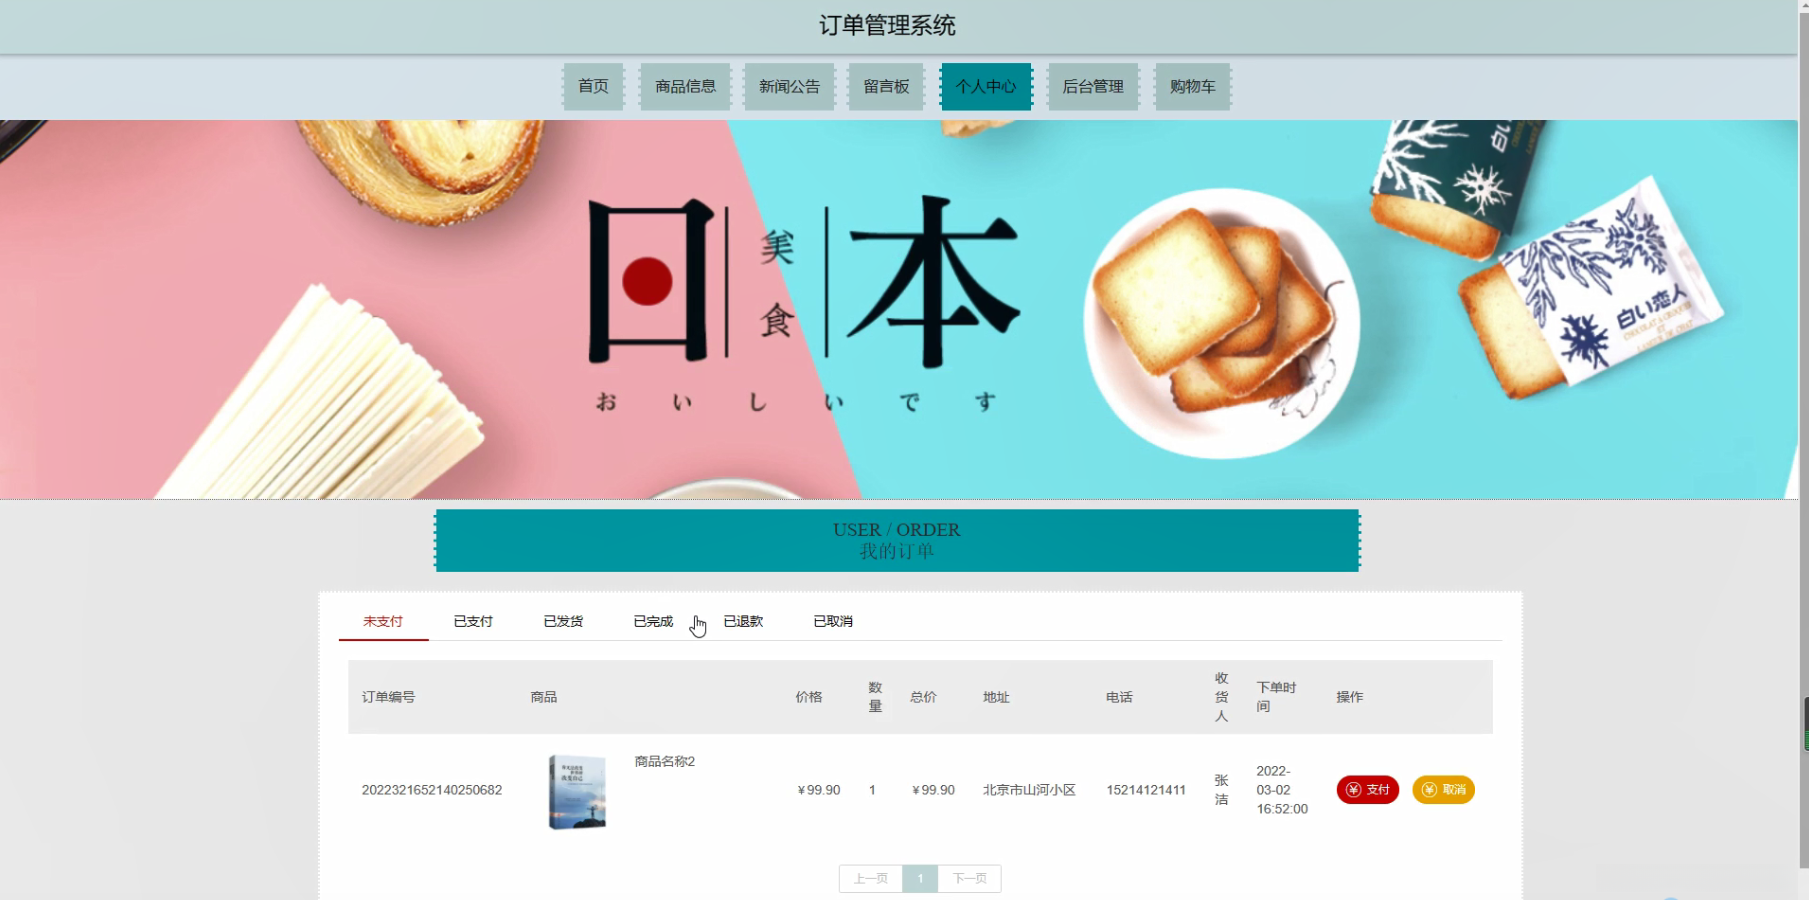The image size is (1809, 900).
Task: Click the book product thumbnail
Action: click(x=577, y=792)
